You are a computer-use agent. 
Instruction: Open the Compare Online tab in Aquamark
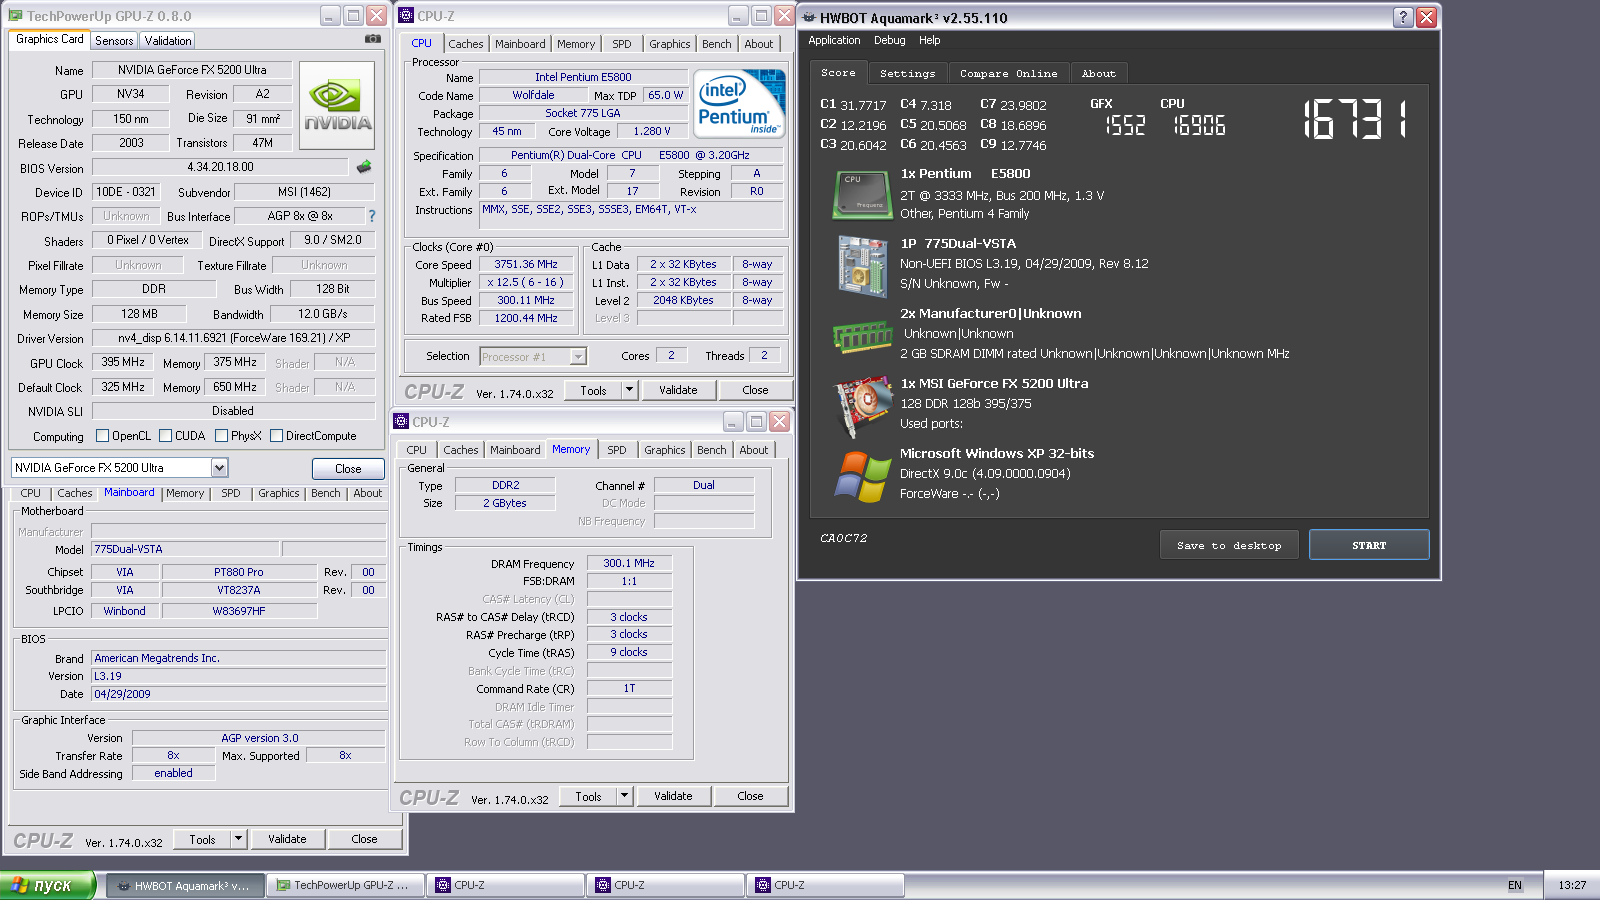pyautogui.click(x=1008, y=73)
